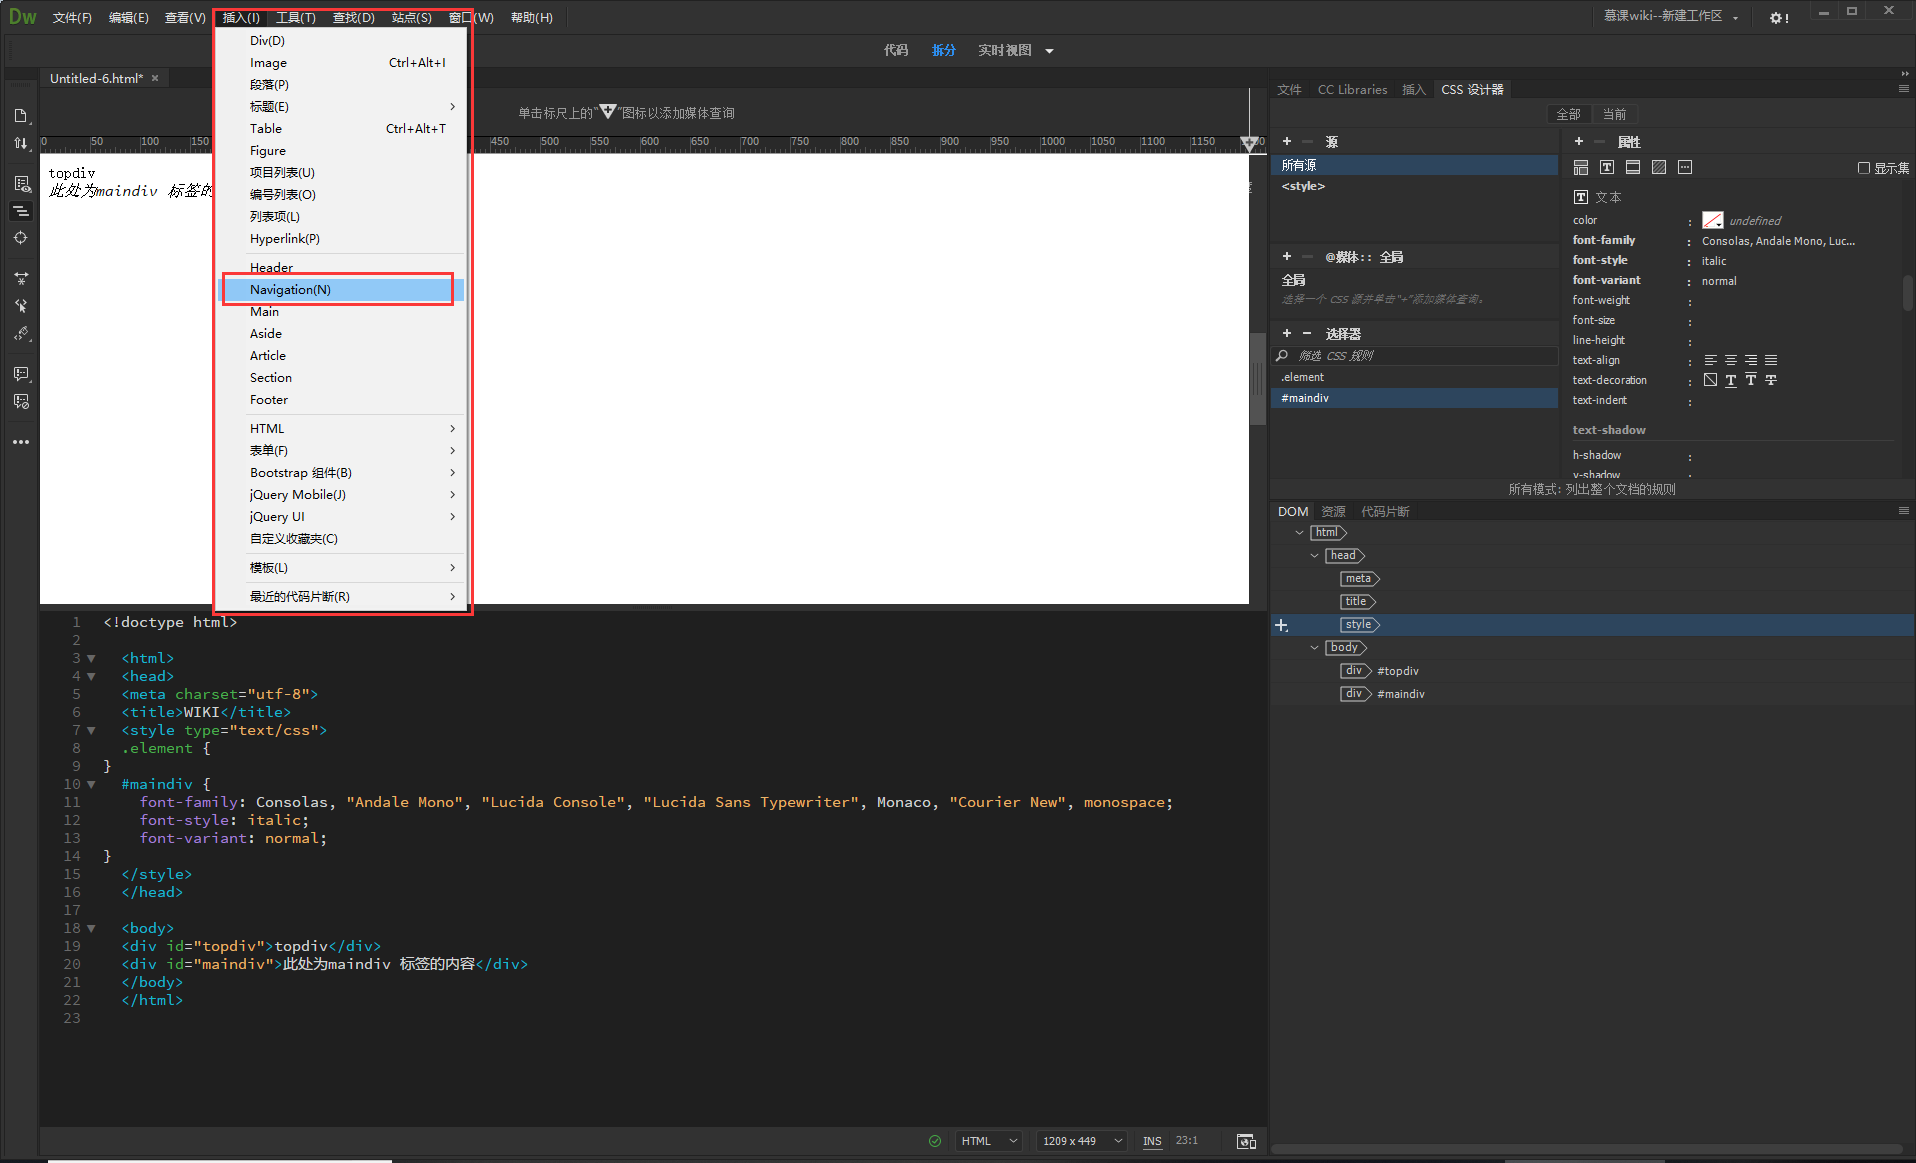This screenshot has width=1916, height=1163.
Task: Click the sync settings gear icon
Action: pos(1779,17)
